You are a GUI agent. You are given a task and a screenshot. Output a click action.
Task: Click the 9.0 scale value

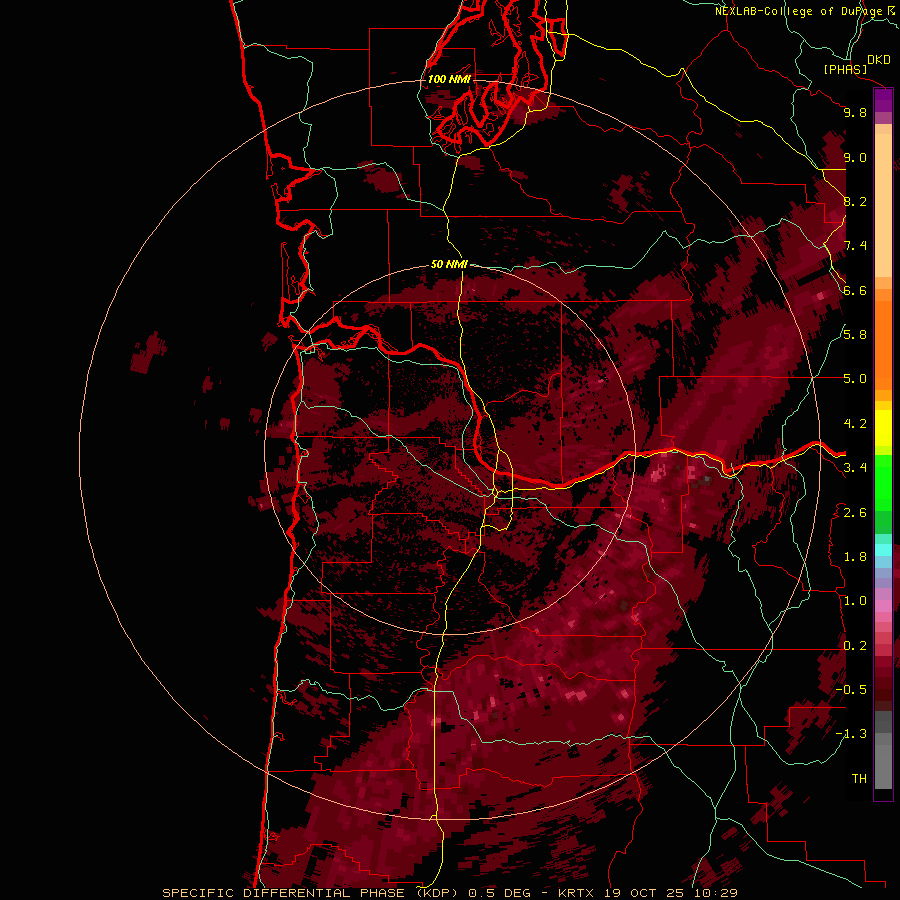[855, 157]
